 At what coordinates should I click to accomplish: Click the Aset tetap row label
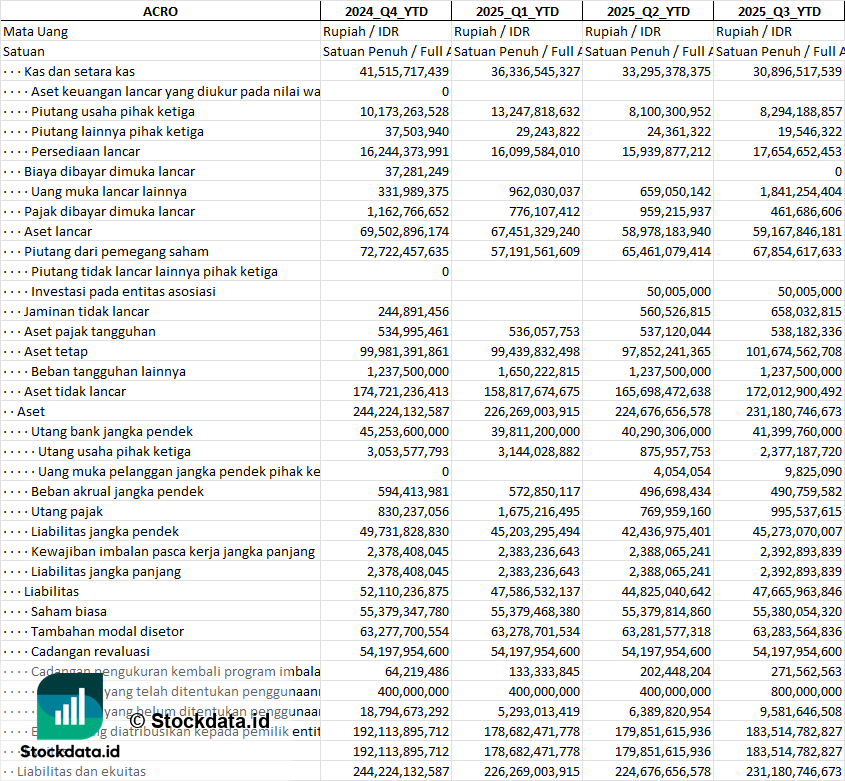(x=56, y=351)
